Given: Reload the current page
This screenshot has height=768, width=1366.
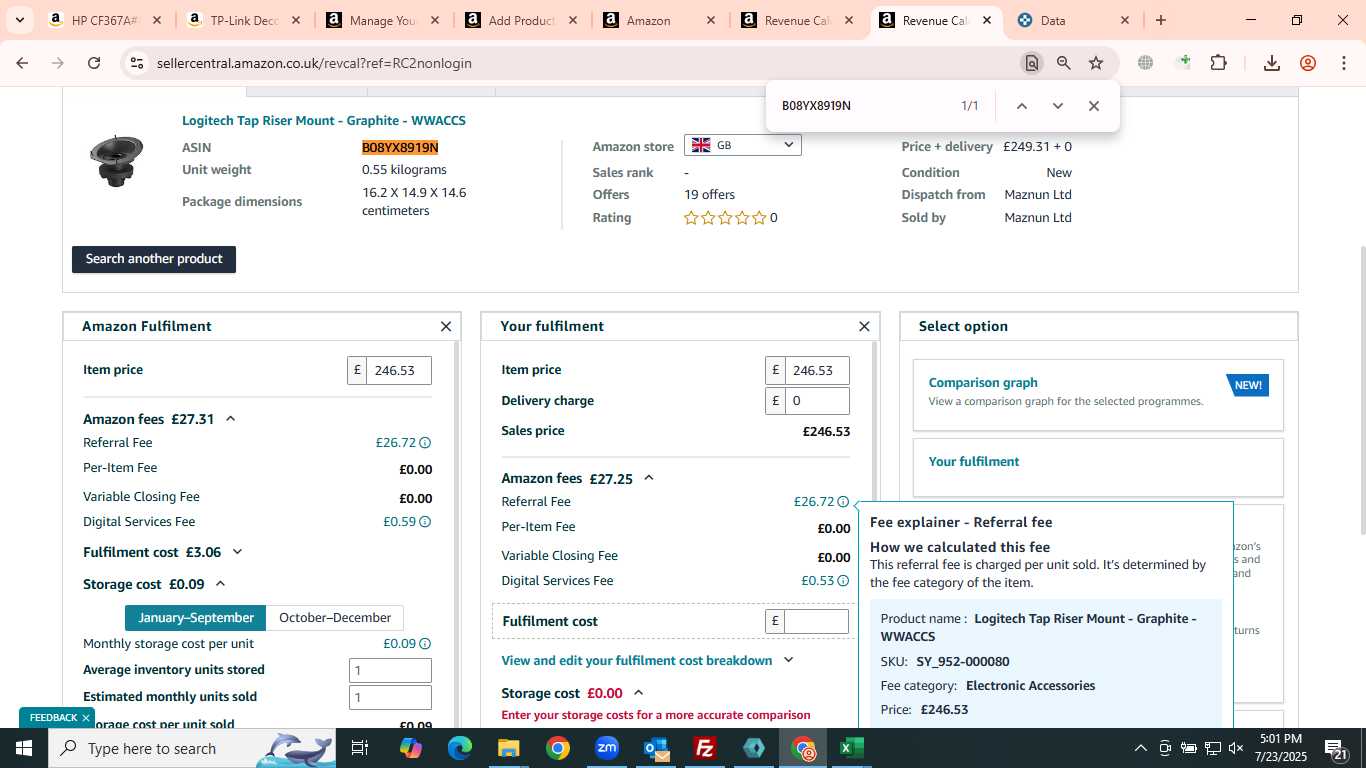Looking at the screenshot, I should [94, 63].
